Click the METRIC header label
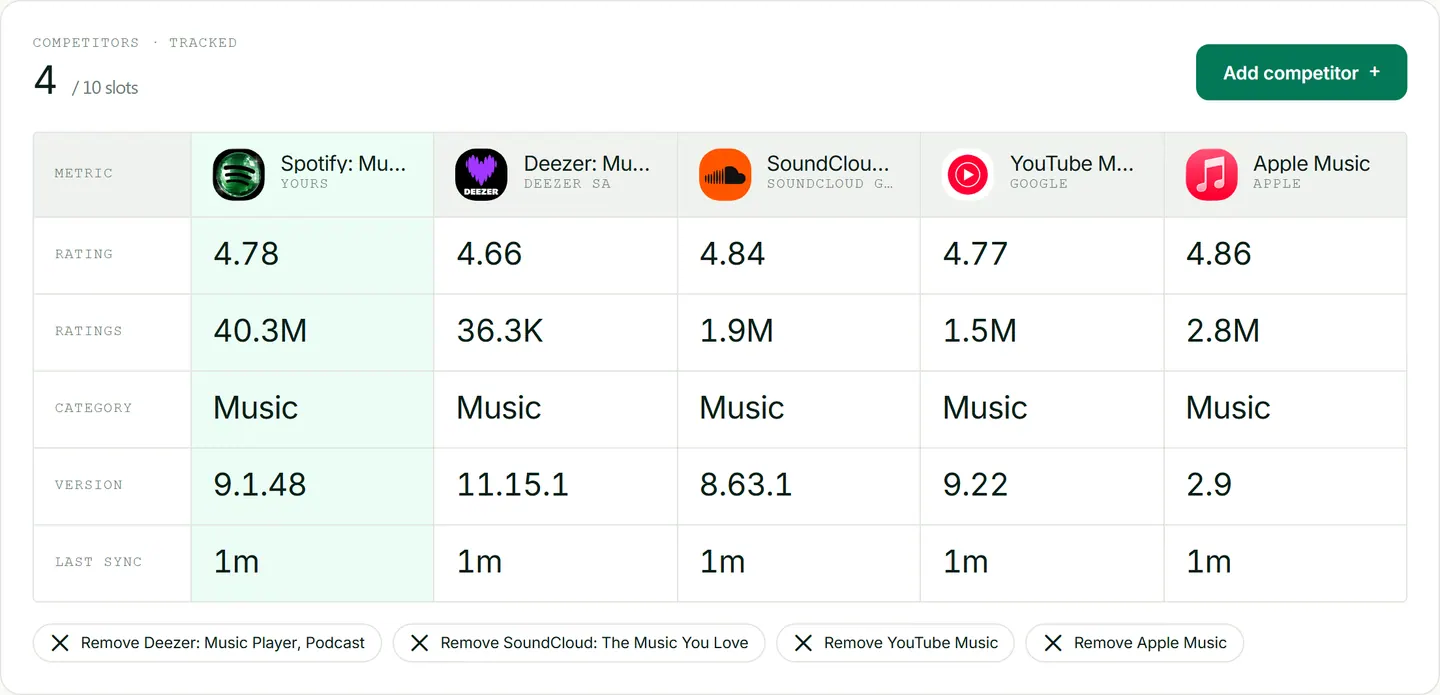This screenshot has height=695, width=1440. [x=83, y=174]
